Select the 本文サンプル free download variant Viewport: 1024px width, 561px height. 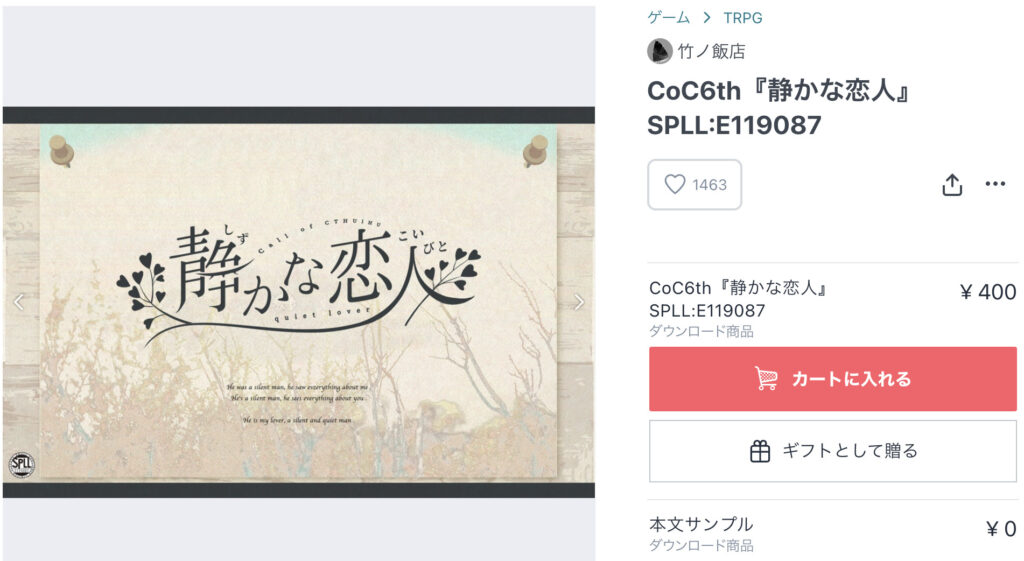833,532
